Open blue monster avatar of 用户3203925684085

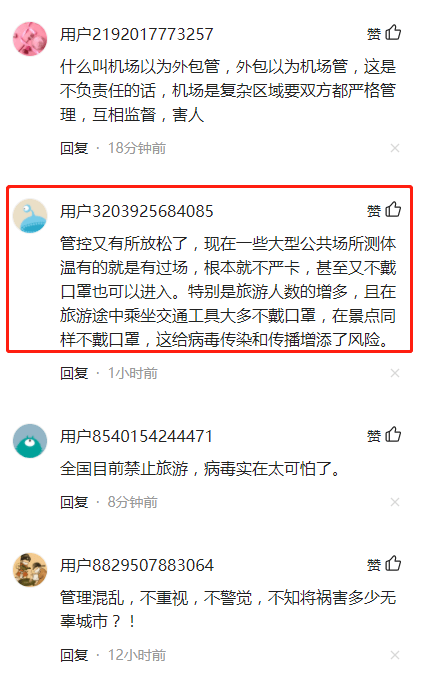coord(30,216)
